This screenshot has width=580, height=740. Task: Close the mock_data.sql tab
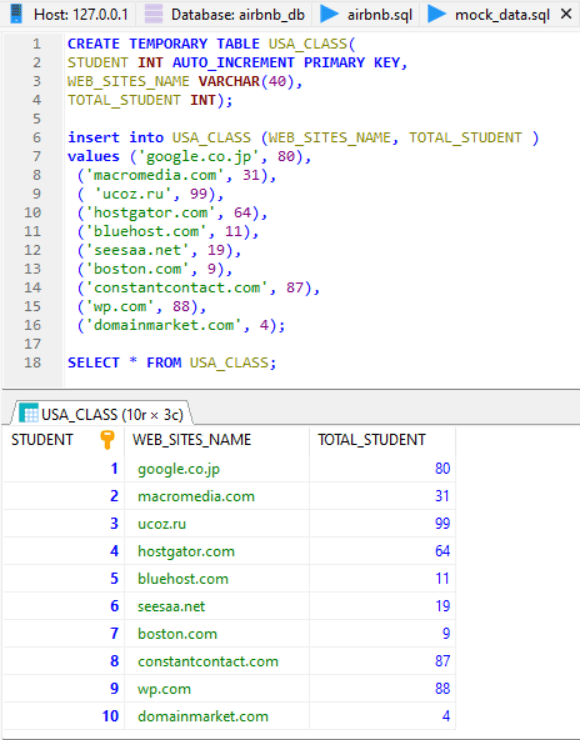pyautogui.click(x=566, y=14)
